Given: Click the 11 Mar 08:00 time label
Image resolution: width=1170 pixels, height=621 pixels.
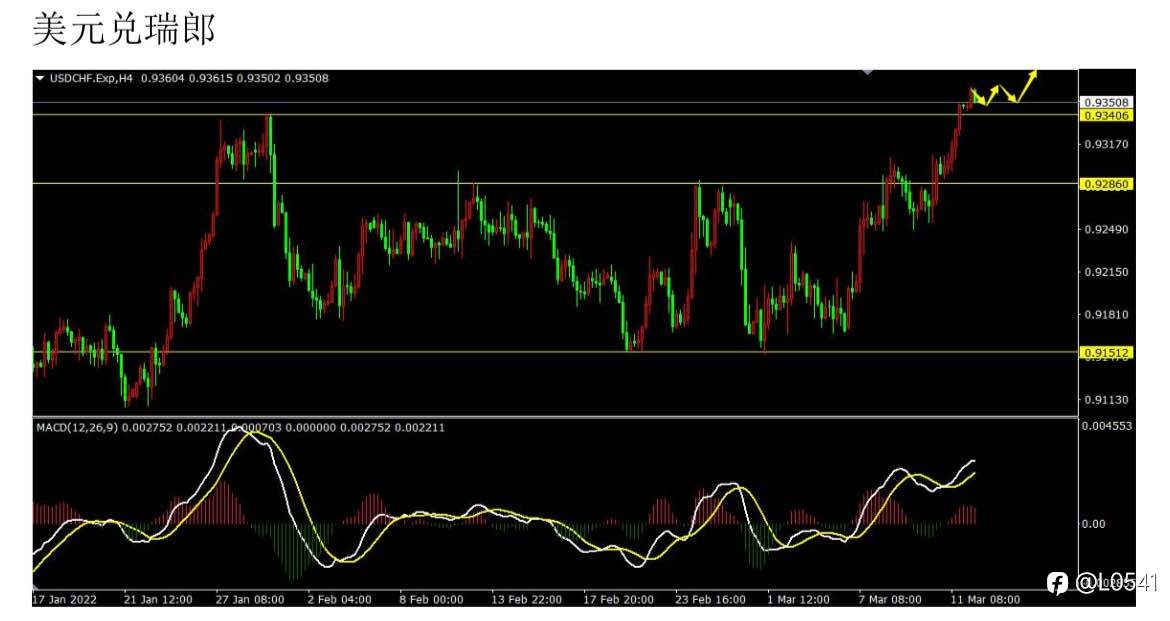Looking at the screenshot, I should pos(985,599).
